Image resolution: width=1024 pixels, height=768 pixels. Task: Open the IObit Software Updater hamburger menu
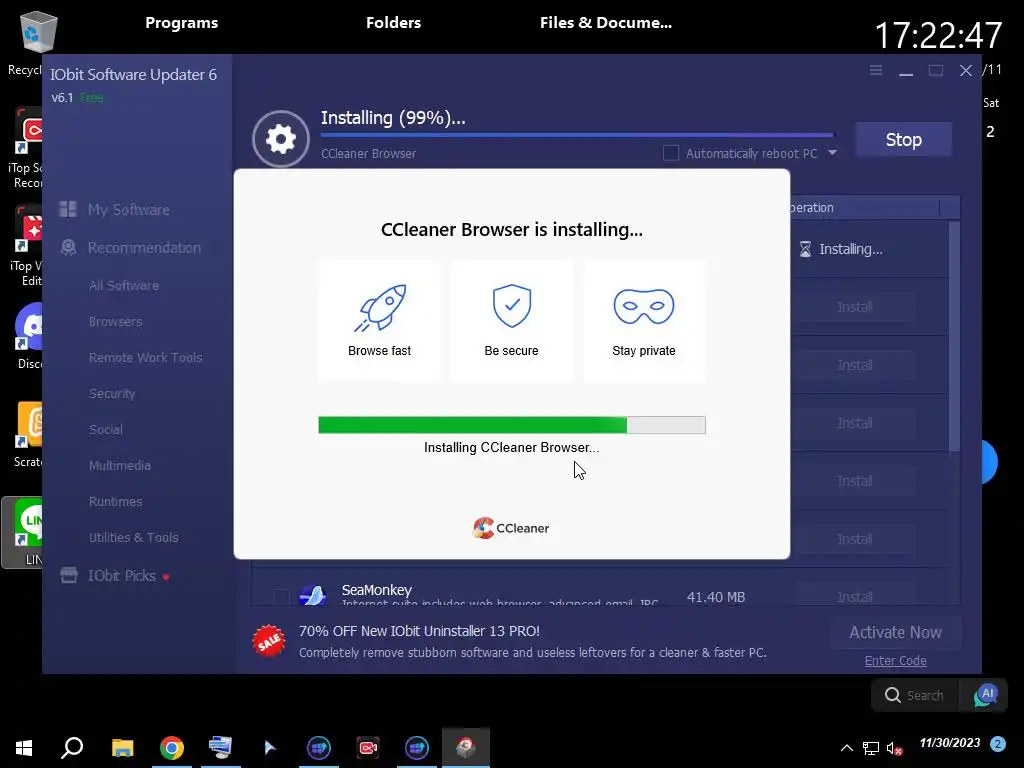point(876,70)
